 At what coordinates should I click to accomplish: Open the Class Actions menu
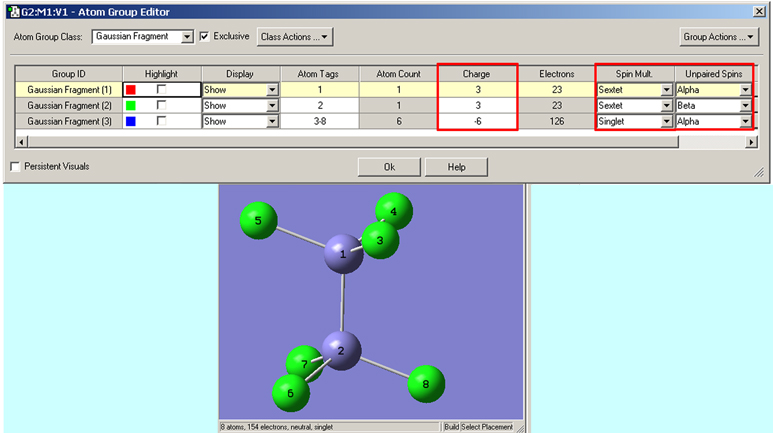click(295, 37)
